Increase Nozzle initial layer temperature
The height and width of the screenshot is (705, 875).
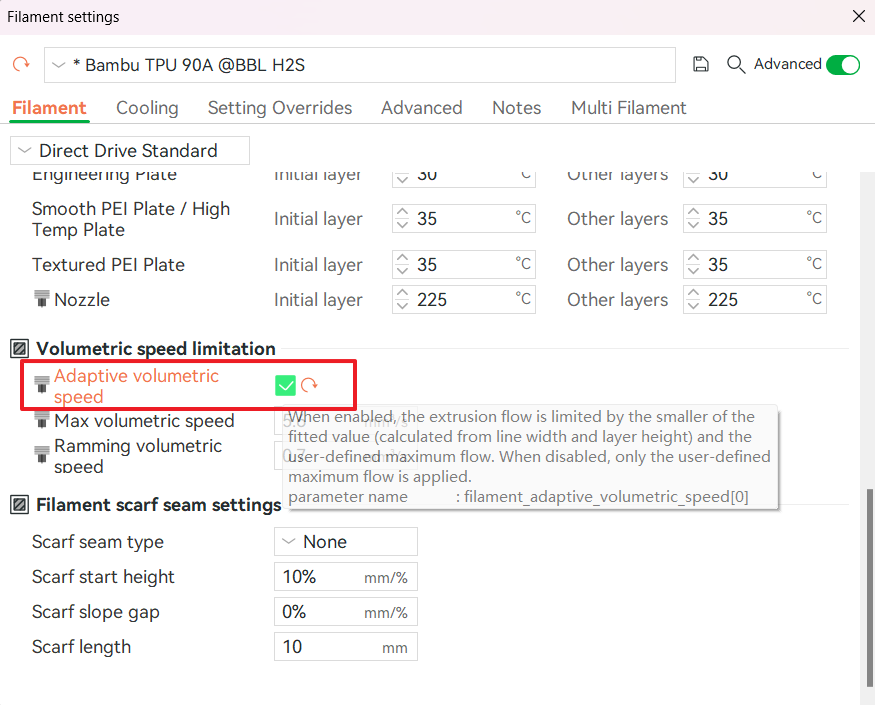pyautogui.click(x=402, y=293)
